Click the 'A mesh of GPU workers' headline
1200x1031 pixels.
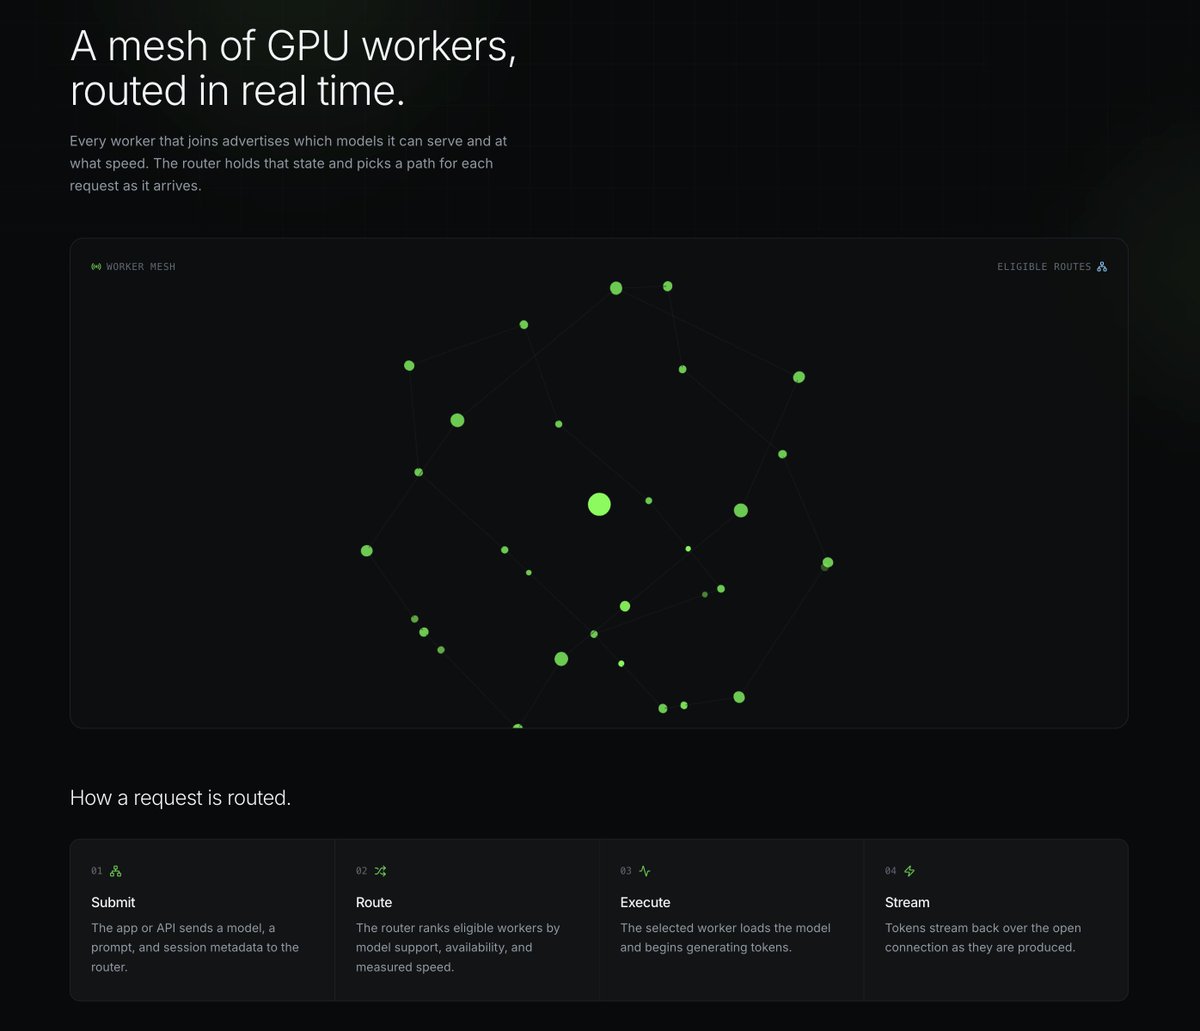pos(293,68)
